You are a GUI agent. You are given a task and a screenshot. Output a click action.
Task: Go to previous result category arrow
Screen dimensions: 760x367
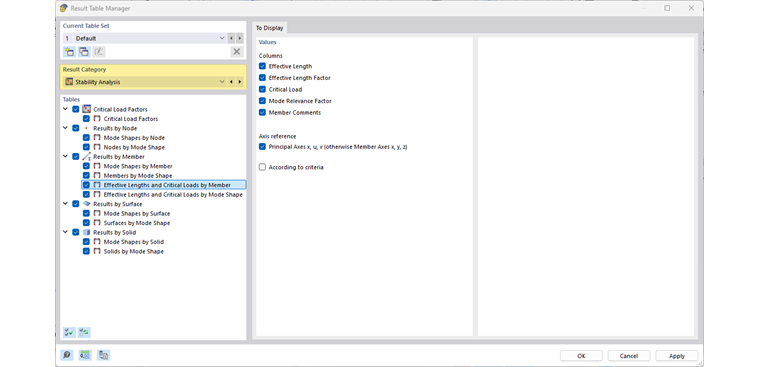(x=231, y=82)
